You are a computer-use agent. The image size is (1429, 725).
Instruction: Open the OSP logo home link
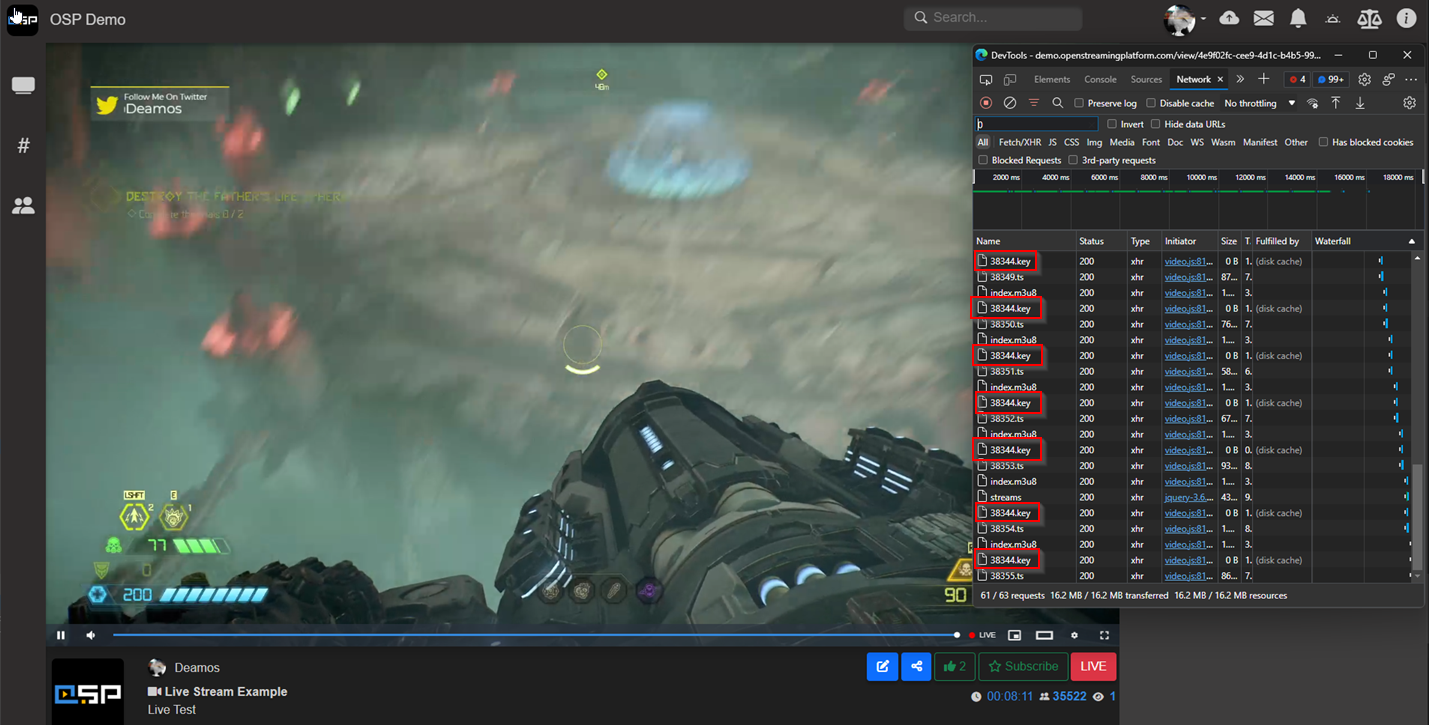(23, 20)
